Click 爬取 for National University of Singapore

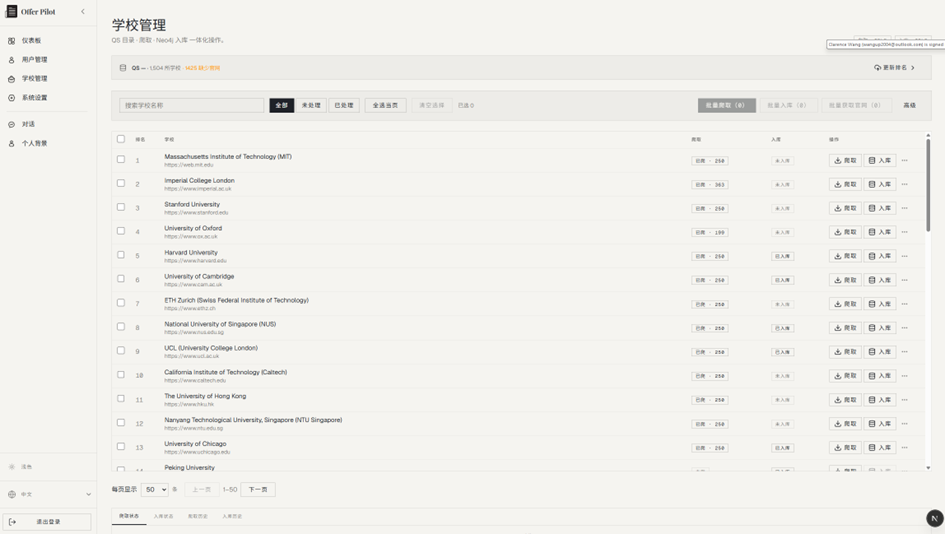tap(845, 328)
